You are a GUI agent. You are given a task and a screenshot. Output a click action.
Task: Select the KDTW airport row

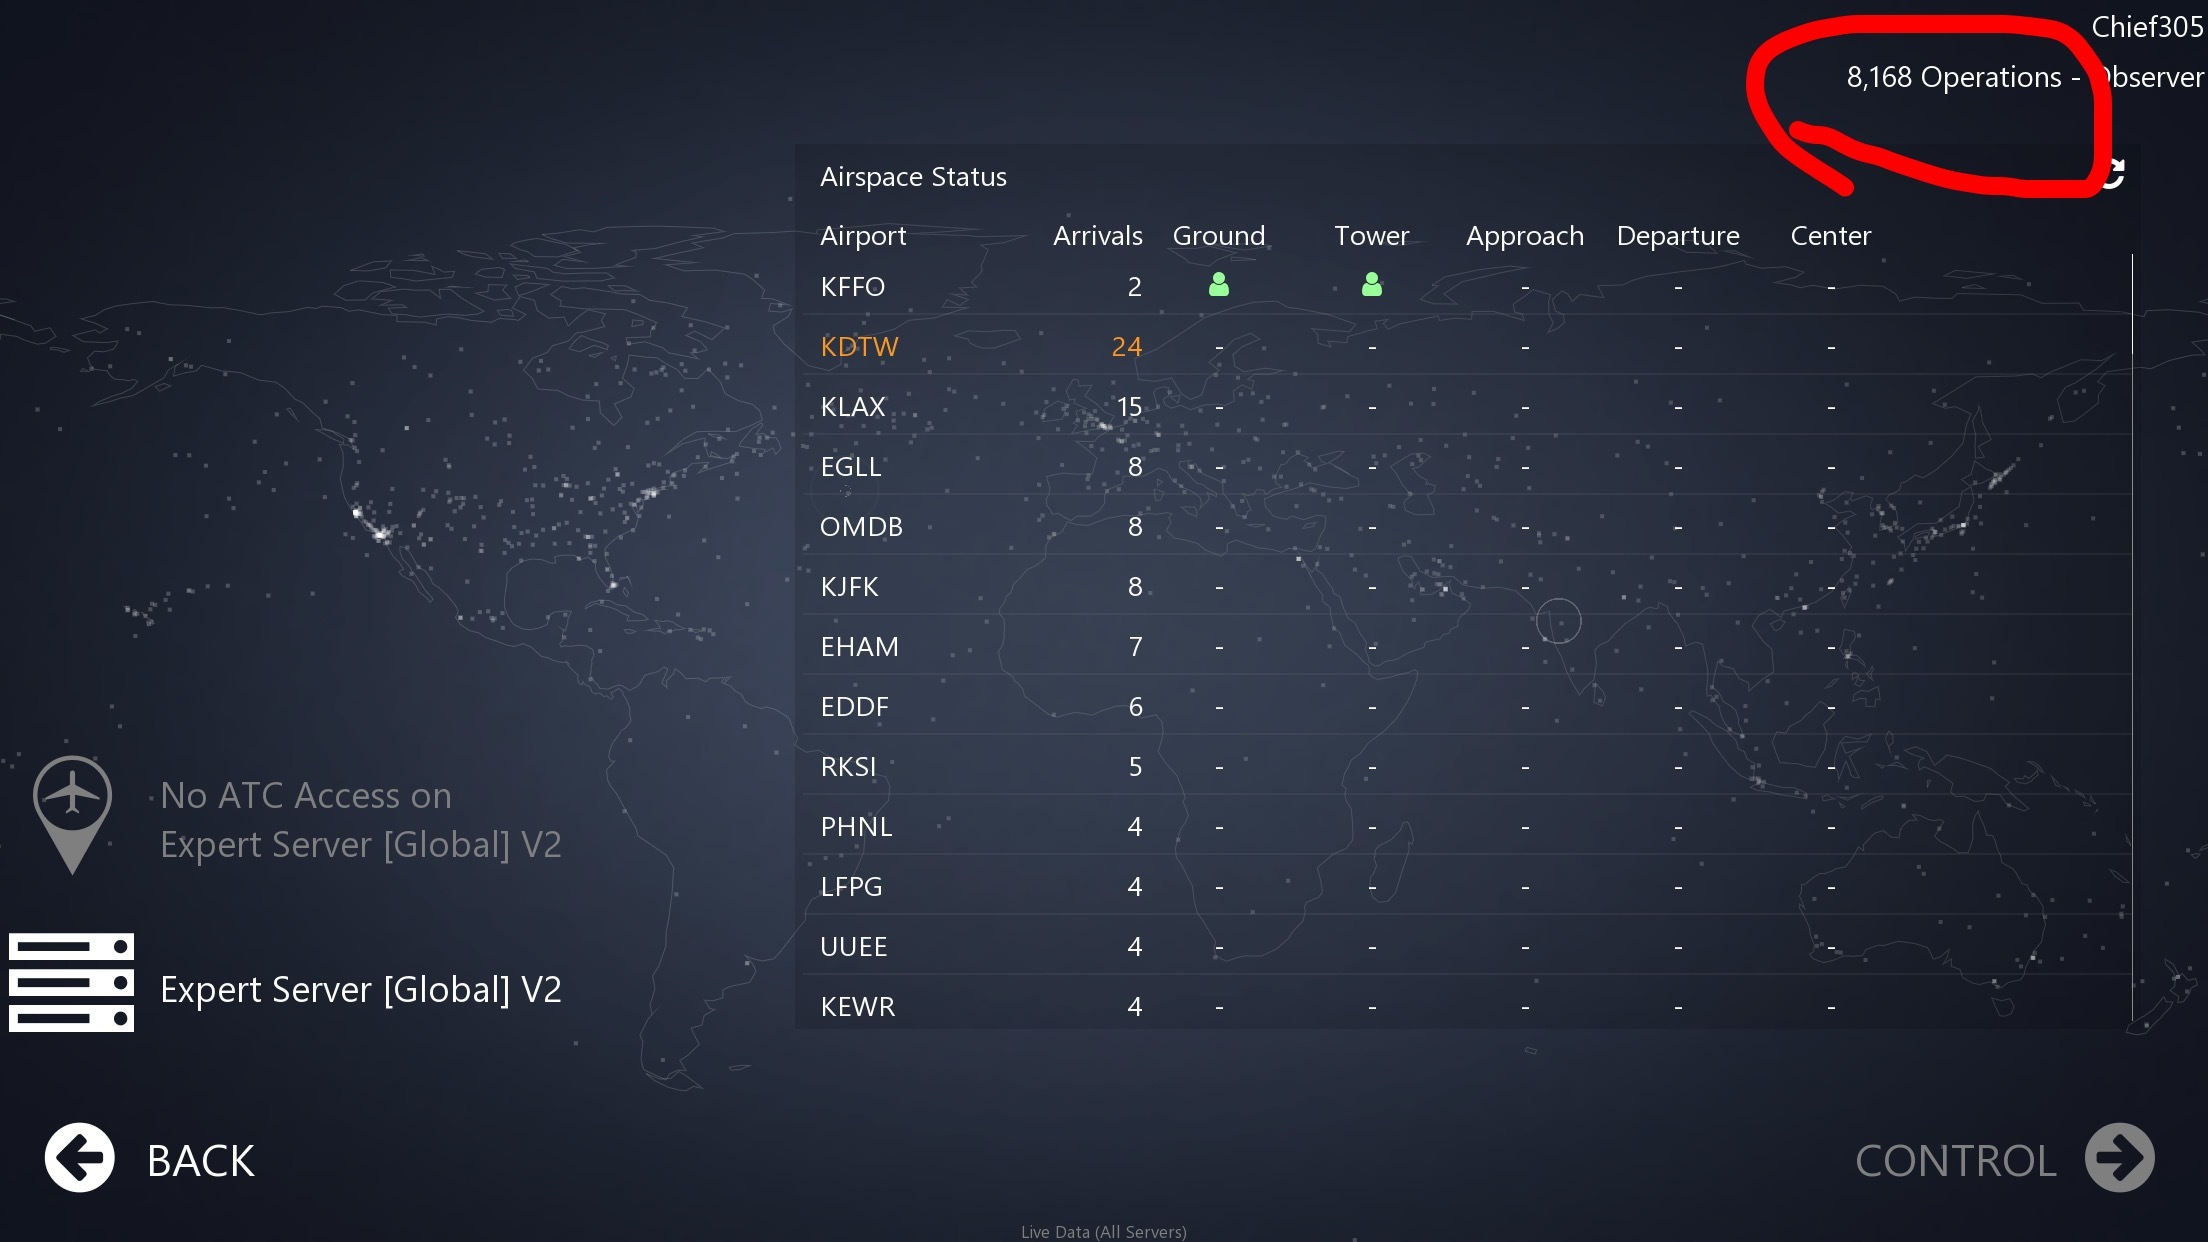859,347
